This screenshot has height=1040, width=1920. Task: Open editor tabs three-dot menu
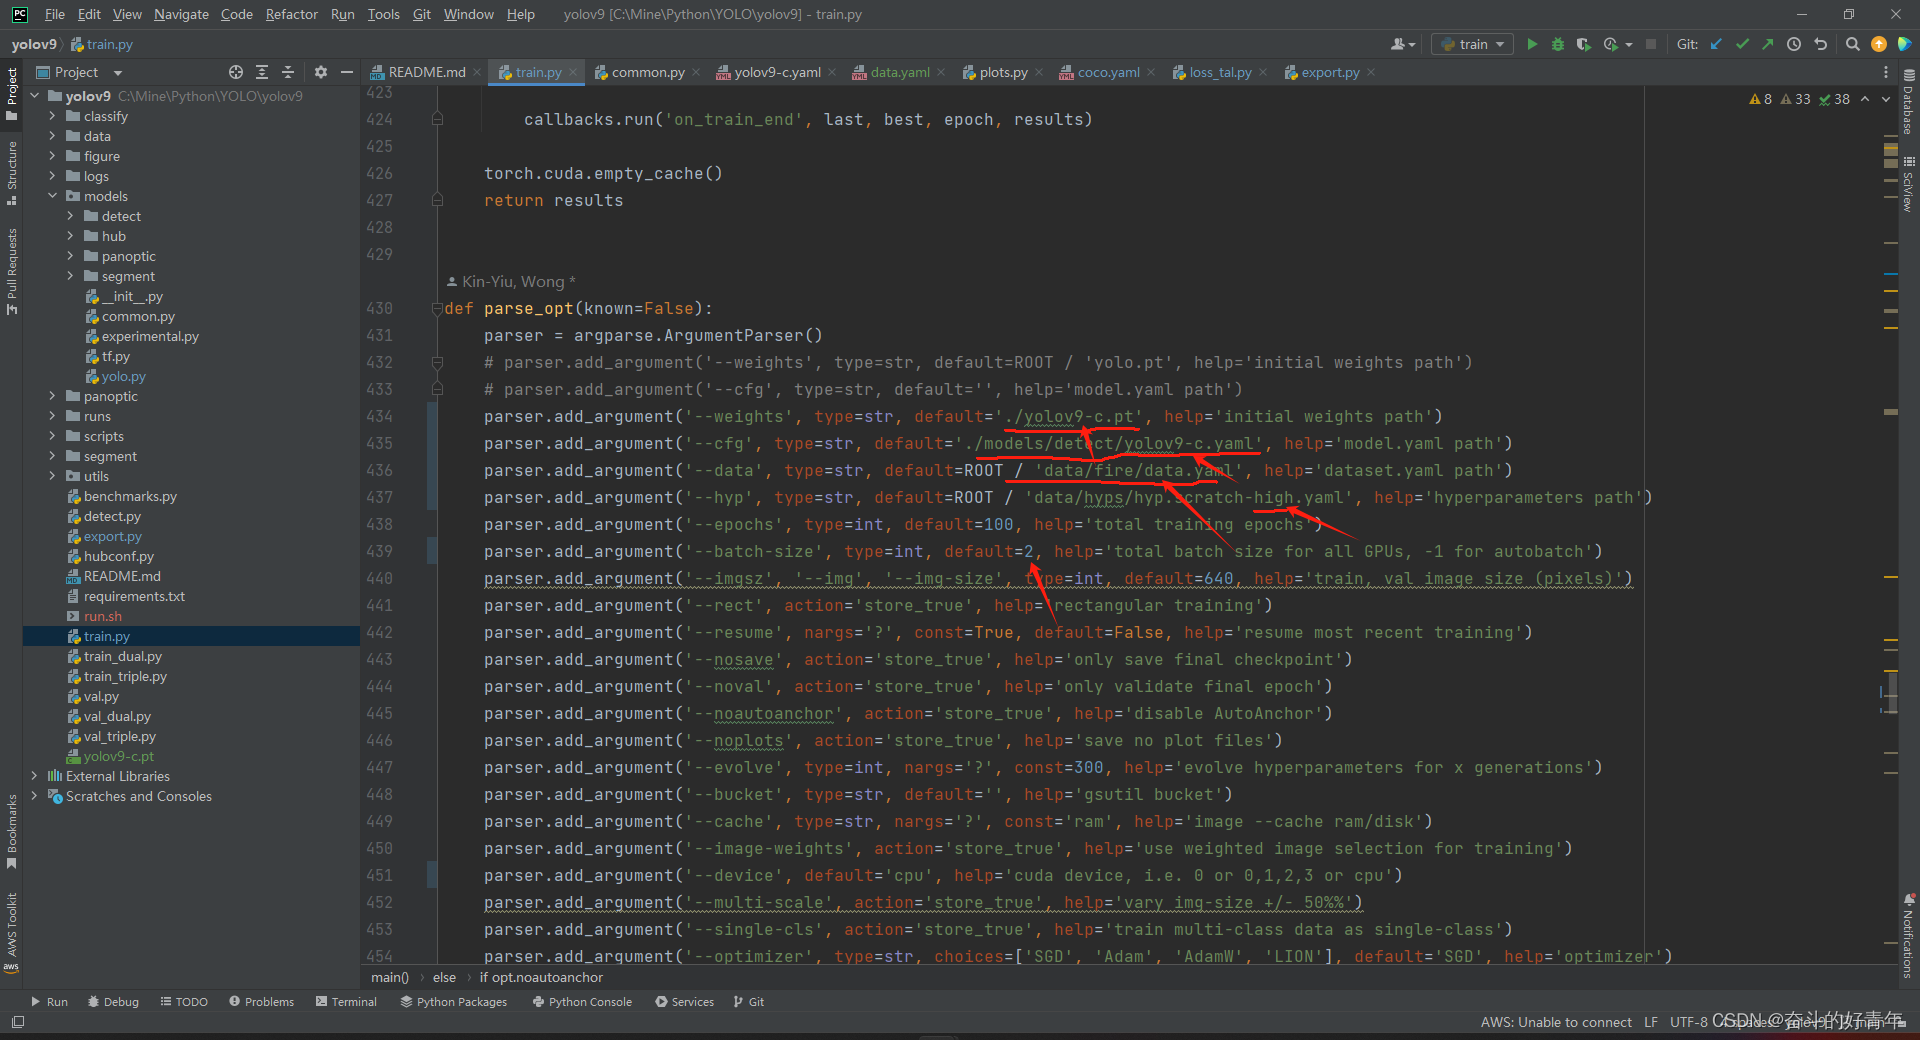pyautogui.click(x=1886, y=72)
